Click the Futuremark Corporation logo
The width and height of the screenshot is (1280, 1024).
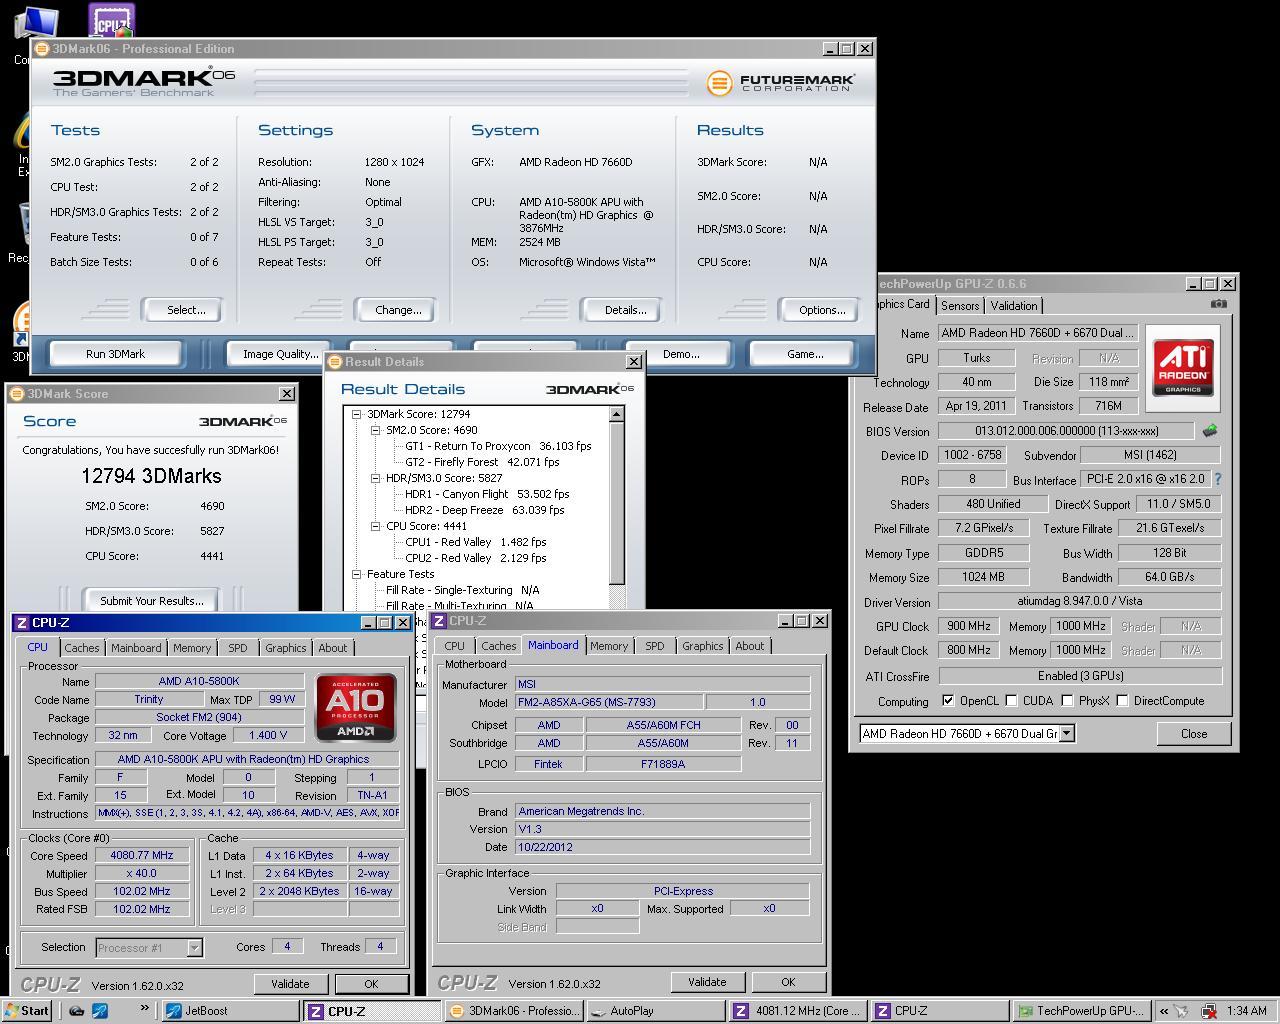pyautogui.click(x=780, y=83)
